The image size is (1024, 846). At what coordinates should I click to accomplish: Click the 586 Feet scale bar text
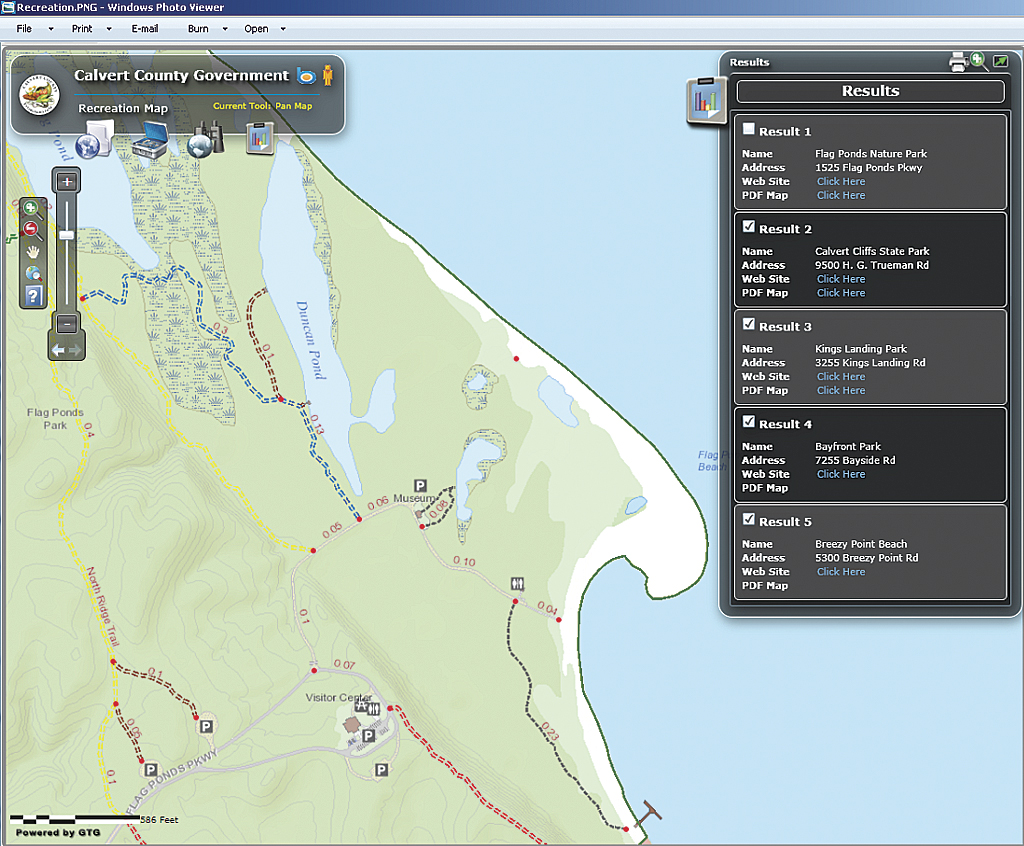pyautogui.click(x=159, y=819)
